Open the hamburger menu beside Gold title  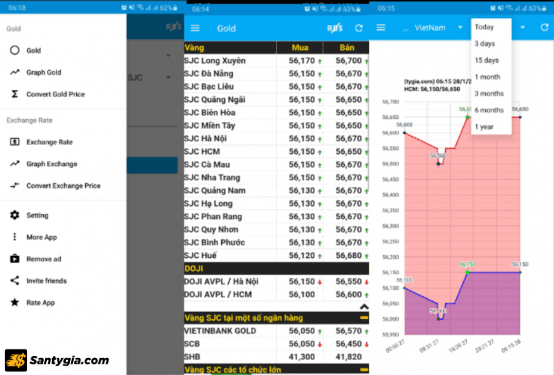coord(195,28)
